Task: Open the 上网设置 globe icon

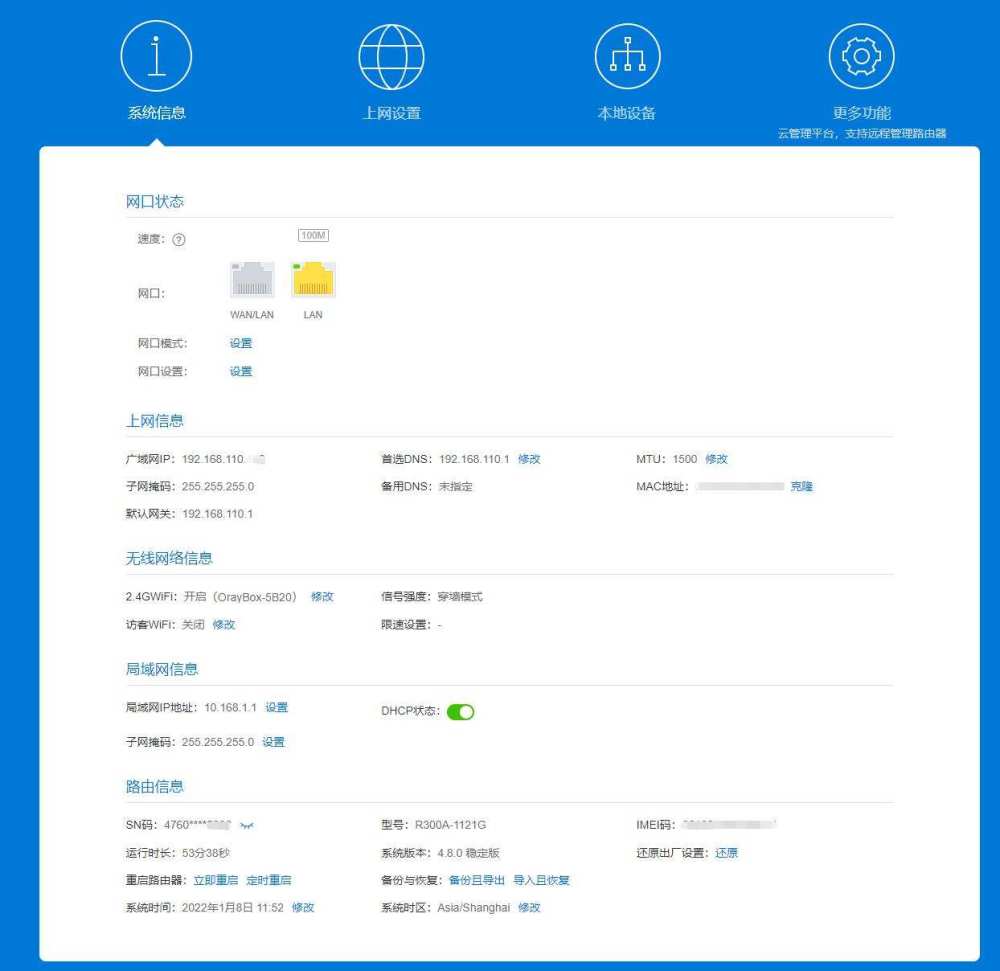Action: pyautogui.click(x=391, y=57)
